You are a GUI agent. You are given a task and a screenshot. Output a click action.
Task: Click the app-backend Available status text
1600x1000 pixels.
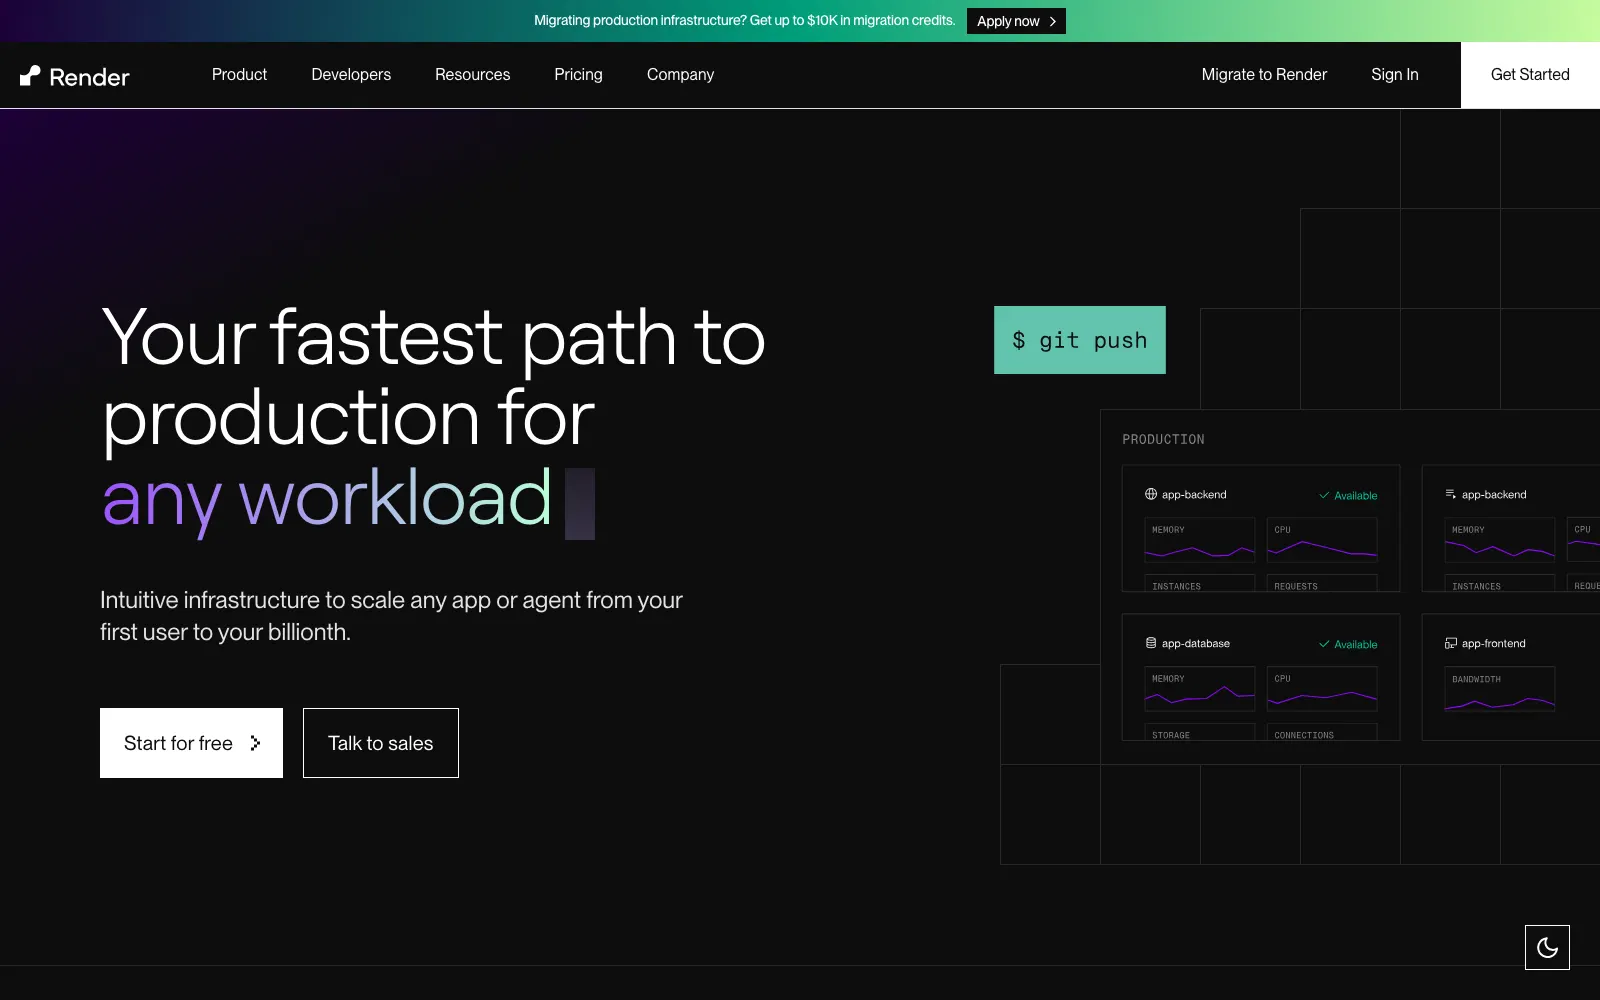click(1355, 495)
